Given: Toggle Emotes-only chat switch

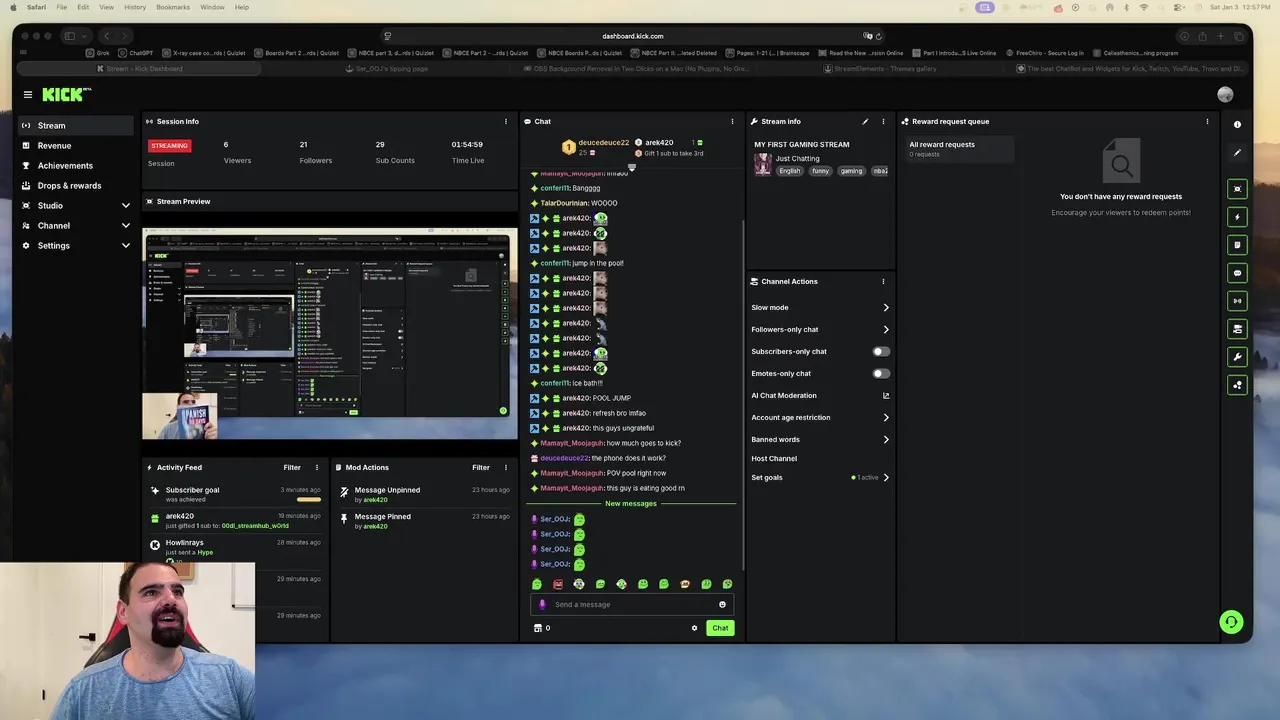Looking at the screenshot, I should tap(881, 374).
